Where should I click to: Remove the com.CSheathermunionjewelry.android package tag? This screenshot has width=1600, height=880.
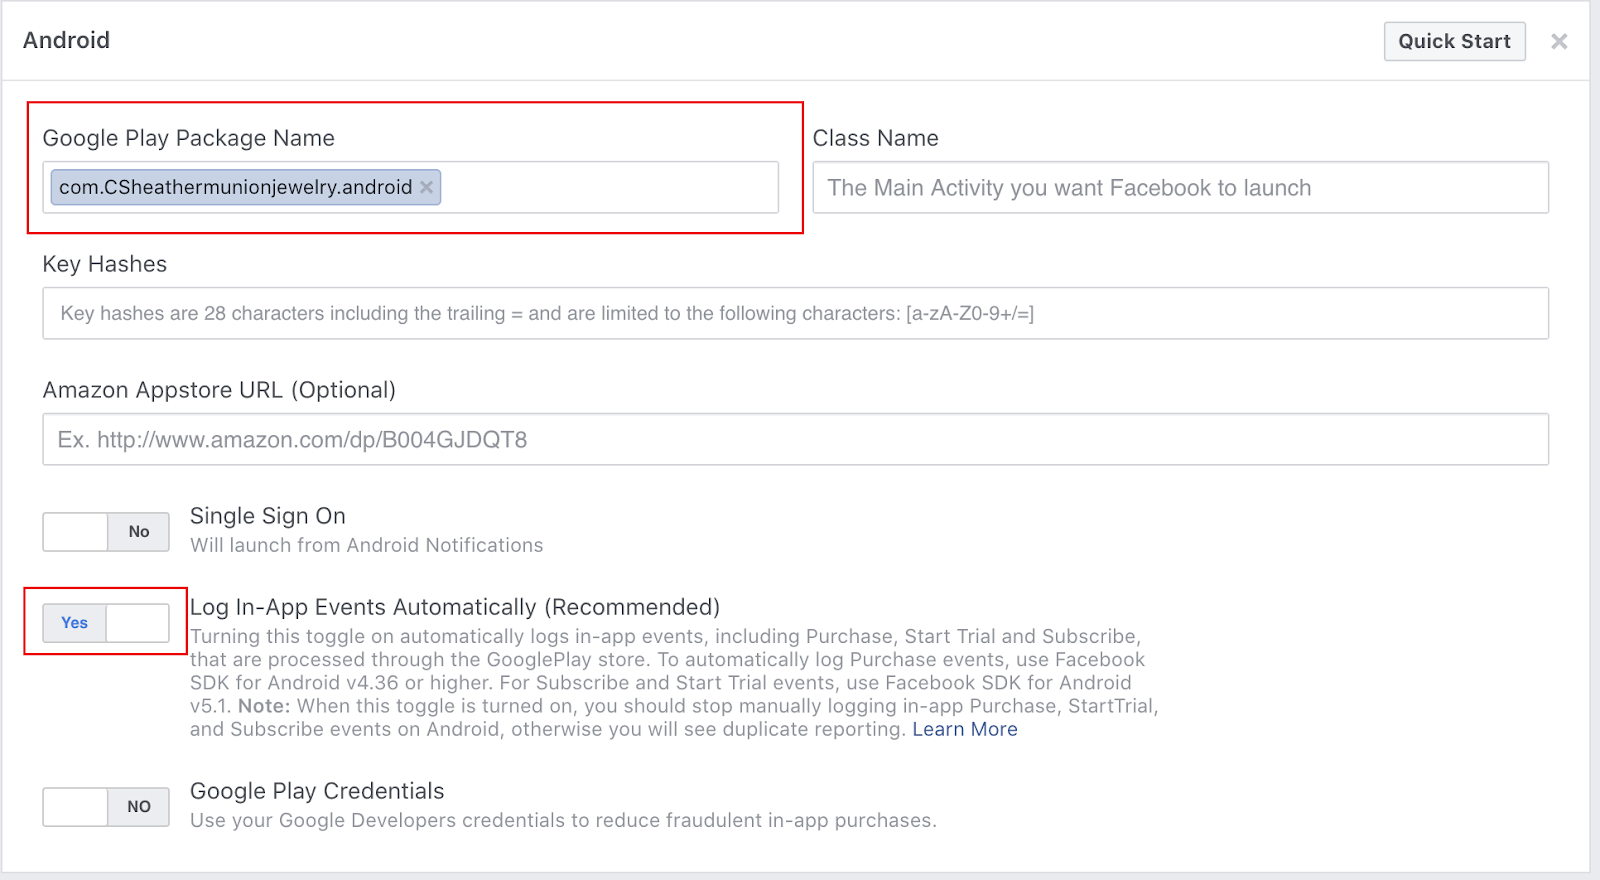click(x=426, y=187)
